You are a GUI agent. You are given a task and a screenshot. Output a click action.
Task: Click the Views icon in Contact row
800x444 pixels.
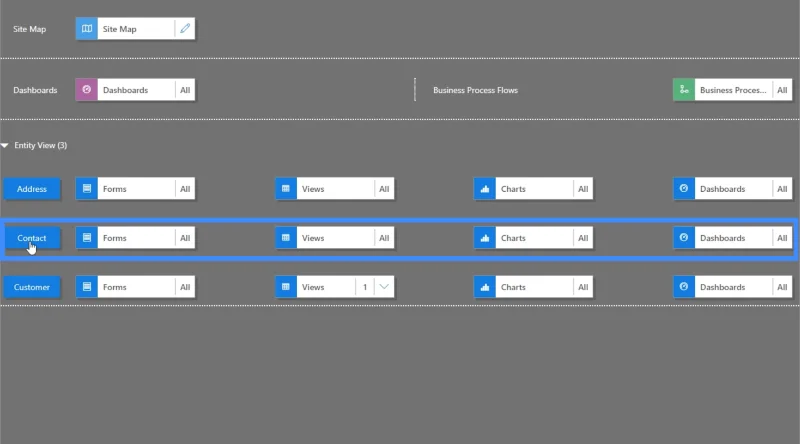point(286,238)
